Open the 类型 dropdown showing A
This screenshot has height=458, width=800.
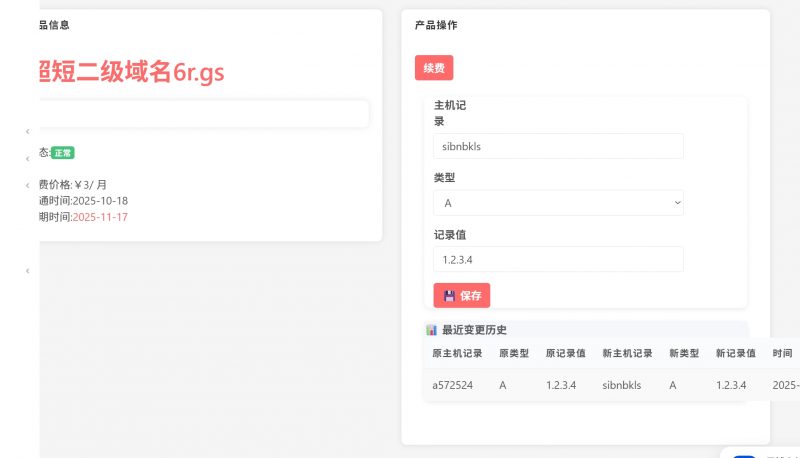coord(558,203)
